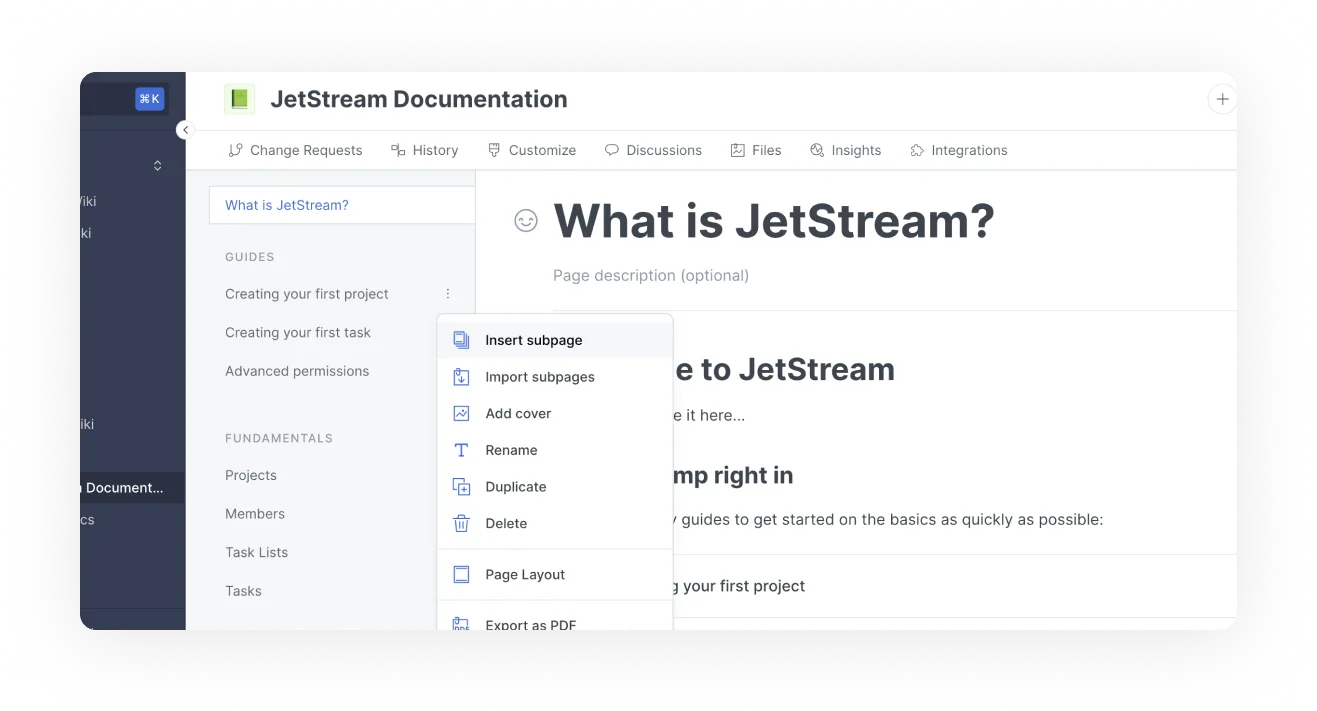The image size is (1317, 711).
Task: Click the Integrations puzzle icon
Action: [x=917, y=150]
